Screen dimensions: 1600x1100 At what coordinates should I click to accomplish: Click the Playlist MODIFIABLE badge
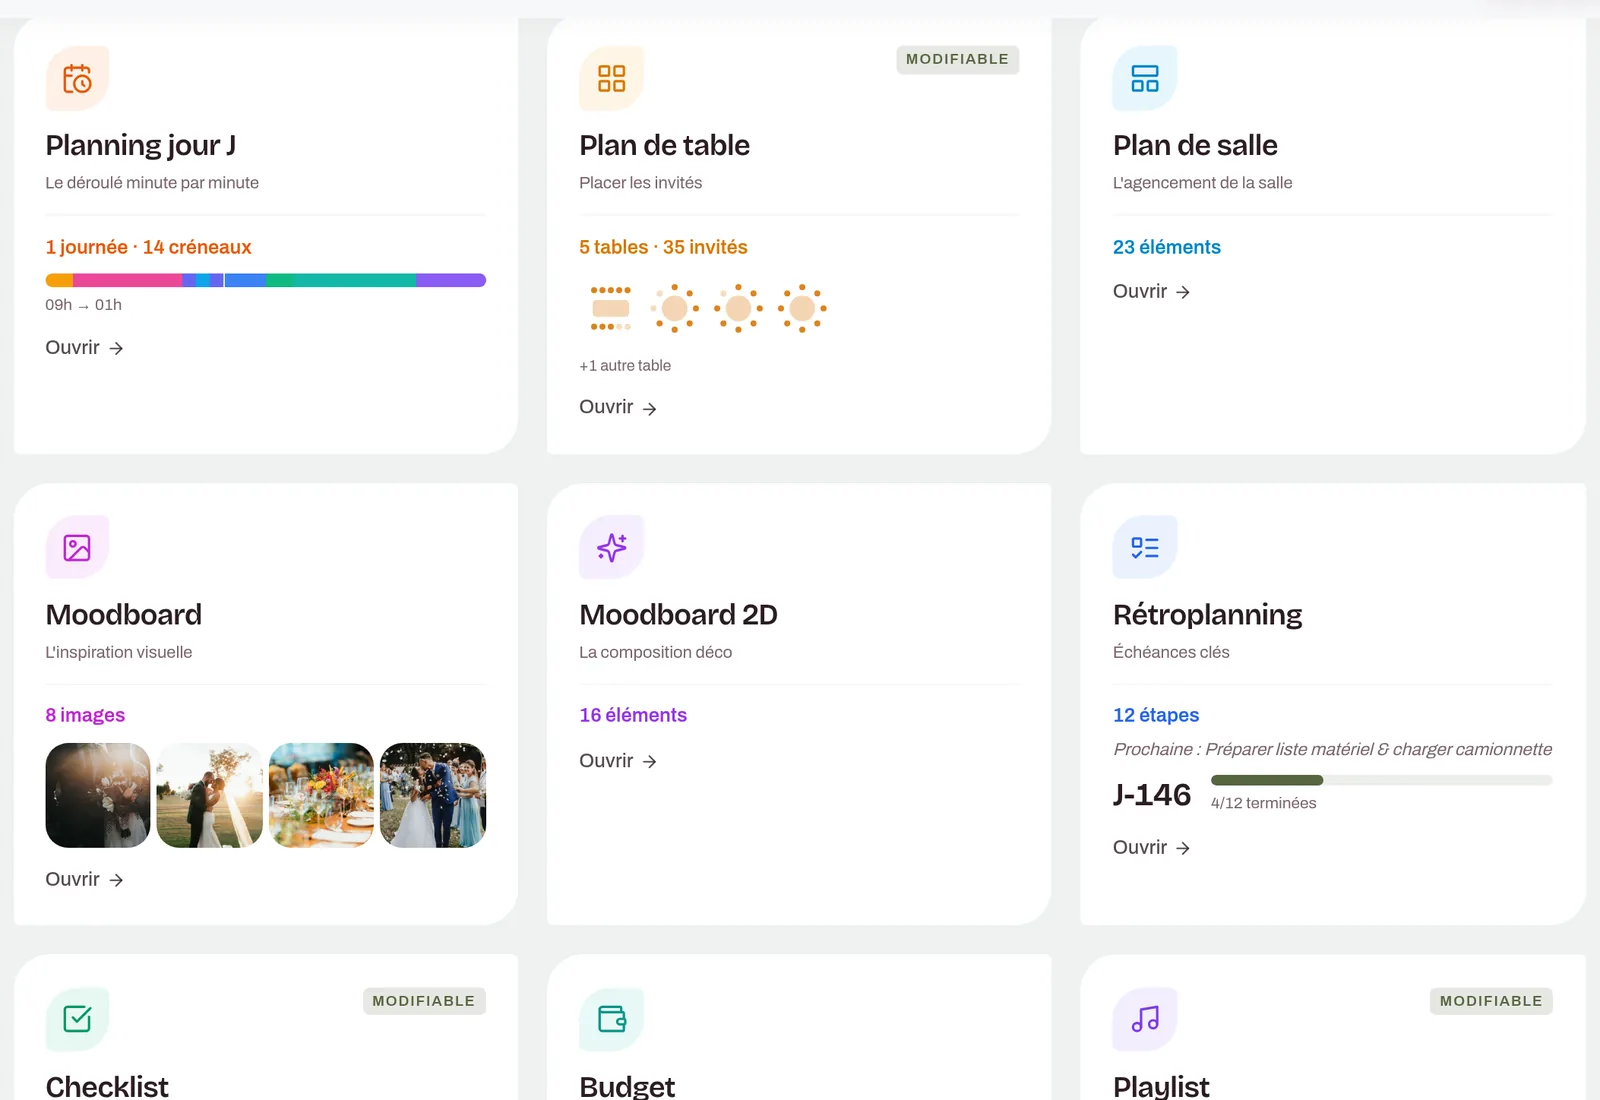pos(1491,1001)
